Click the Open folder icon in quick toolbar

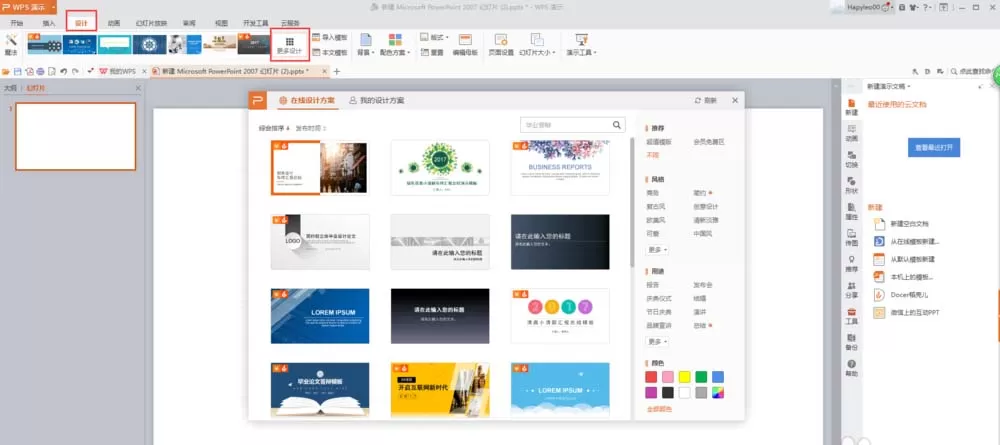point(6,71)
